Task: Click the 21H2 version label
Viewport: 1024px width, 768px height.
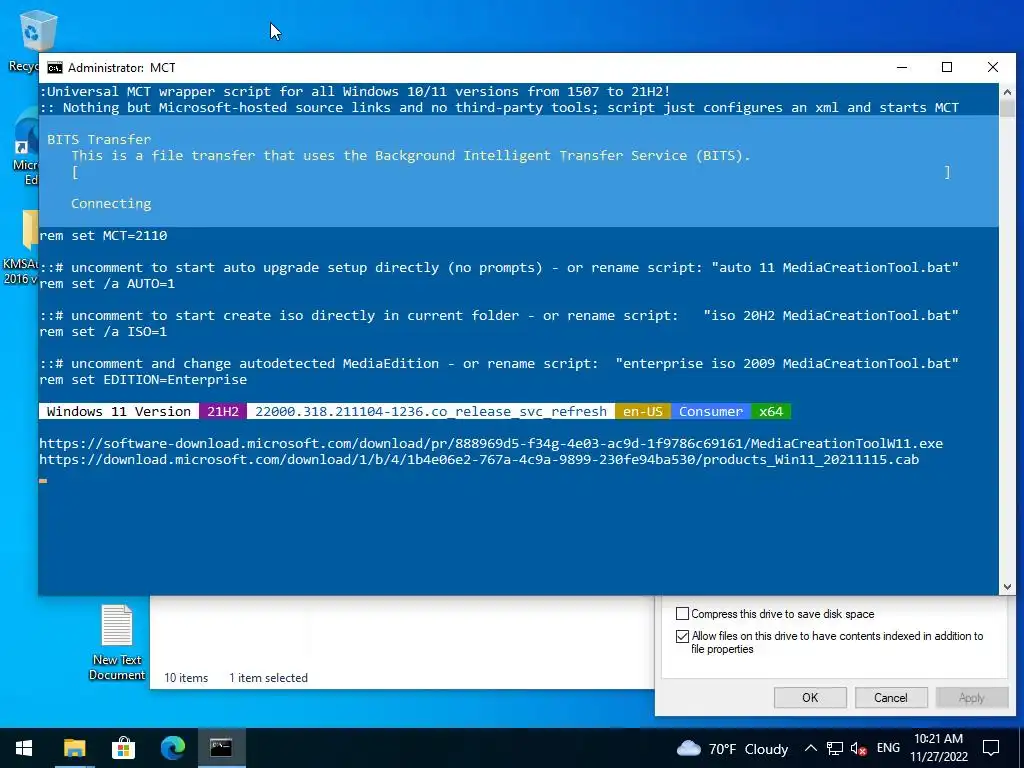Action: pyautogui.click(x=223, y=411)
